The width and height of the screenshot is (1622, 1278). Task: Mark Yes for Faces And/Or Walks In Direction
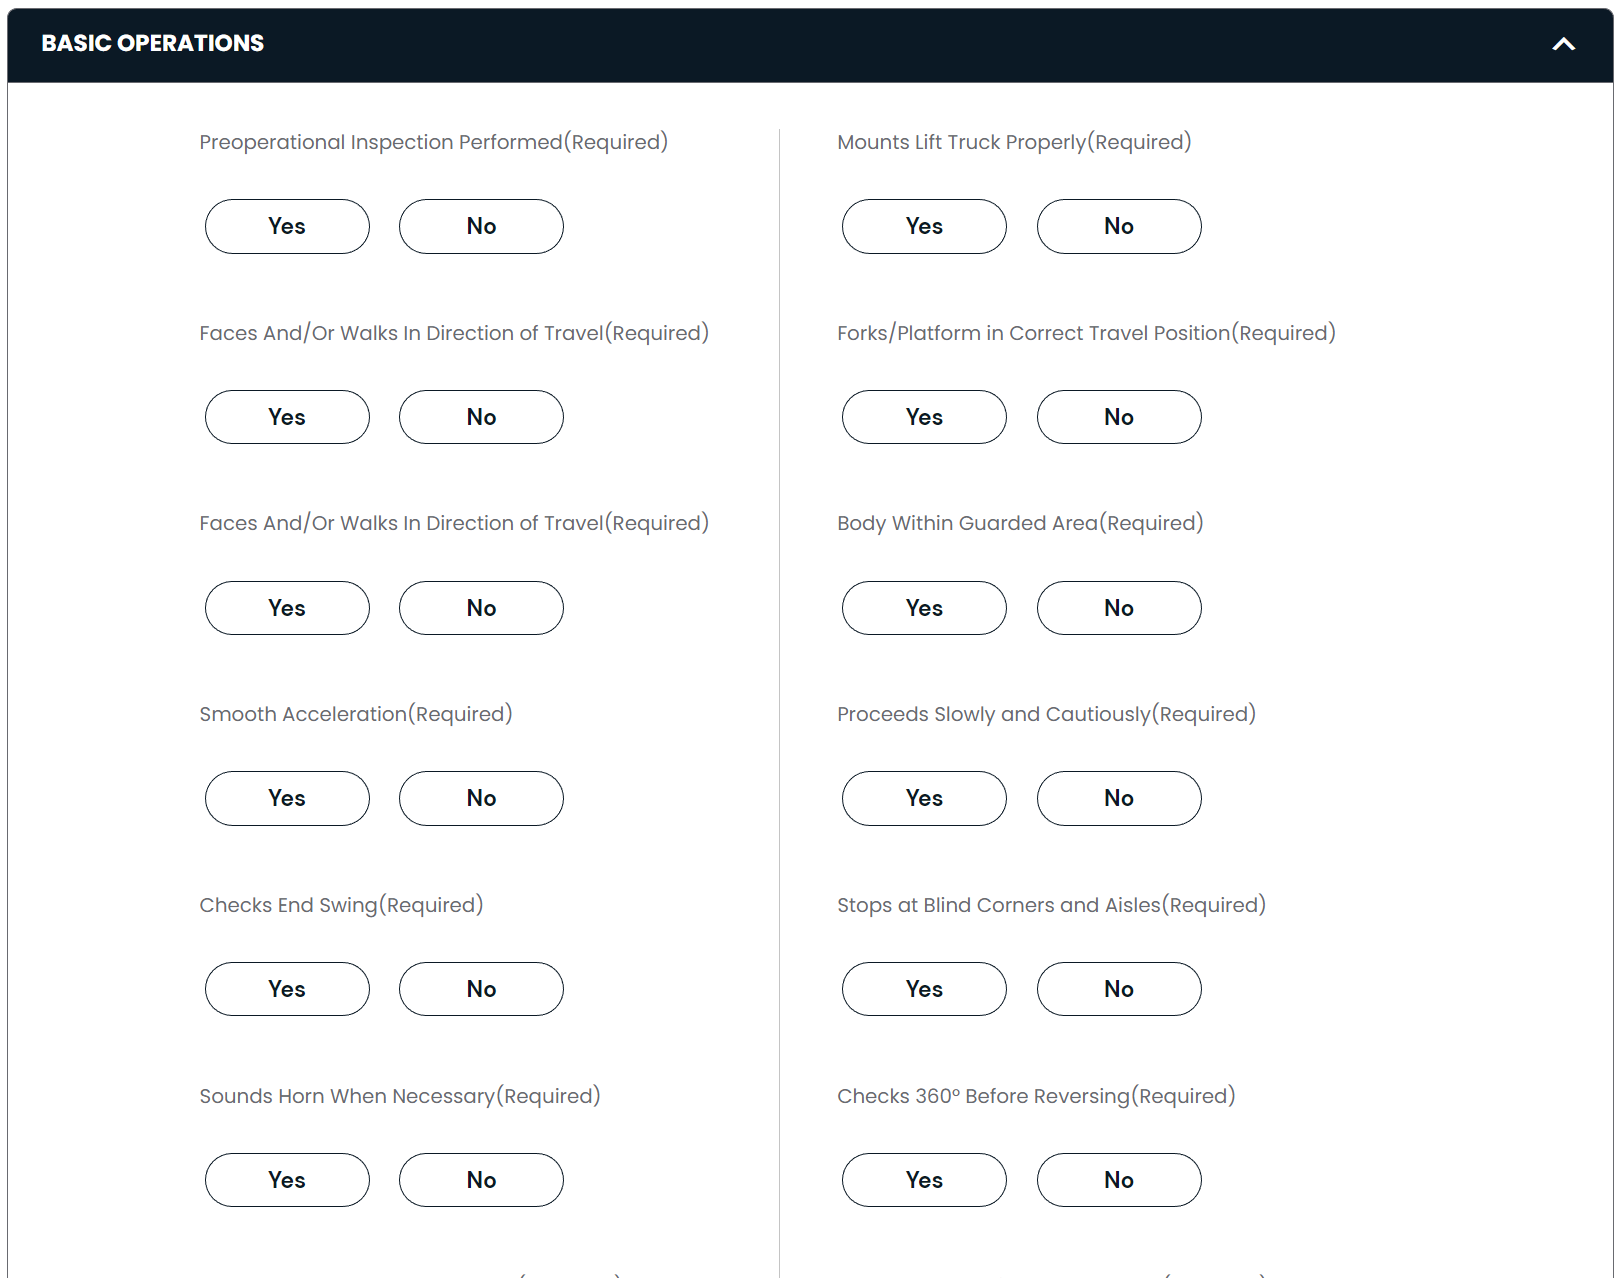tap(287, 417)
